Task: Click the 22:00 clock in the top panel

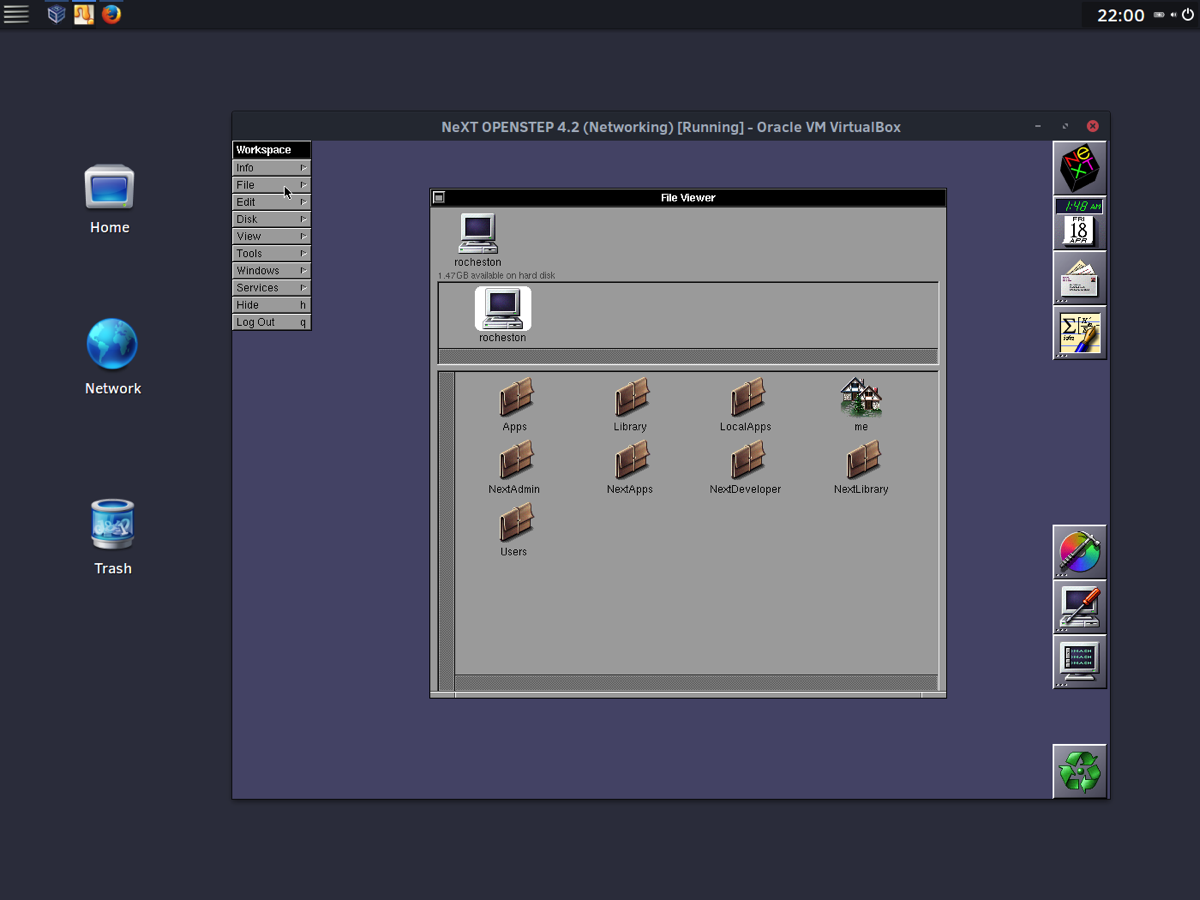Action: pos(1120,15)
